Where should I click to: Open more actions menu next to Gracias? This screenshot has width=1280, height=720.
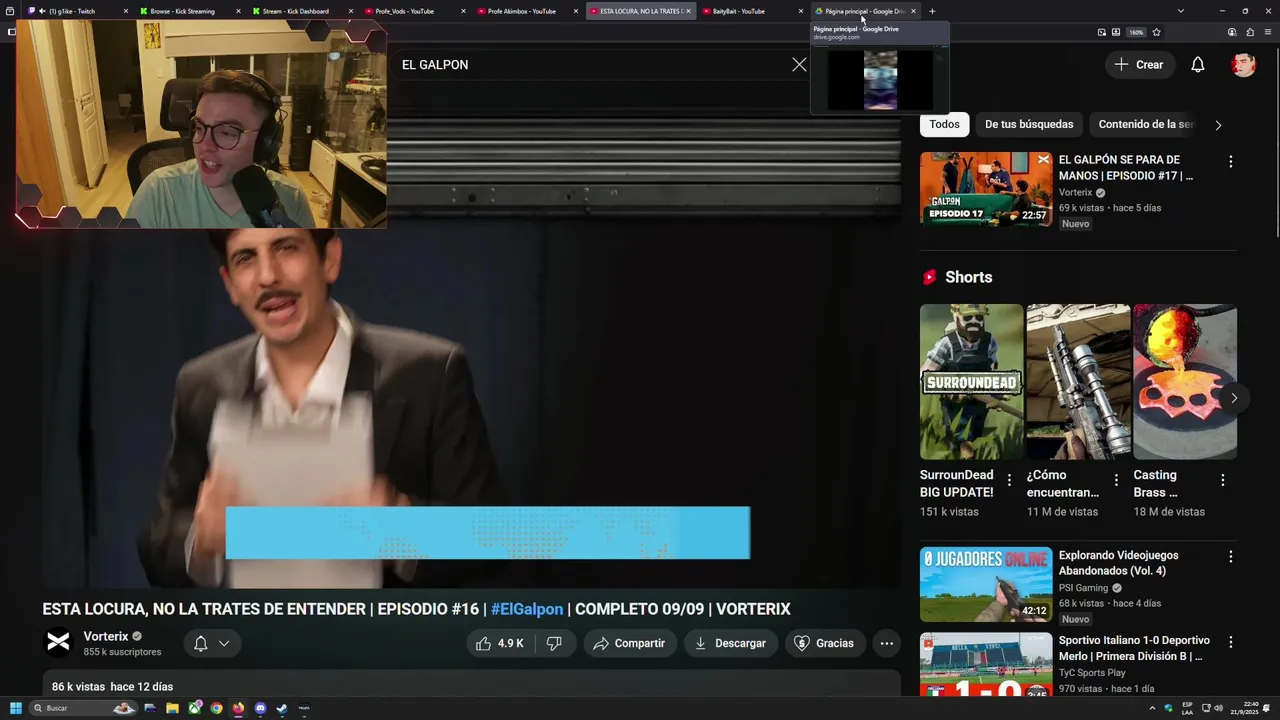[x=887, y=643]
